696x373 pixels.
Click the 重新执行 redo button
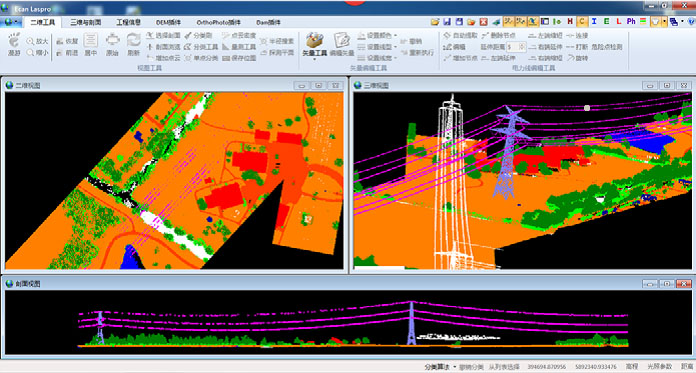point(417,52)
